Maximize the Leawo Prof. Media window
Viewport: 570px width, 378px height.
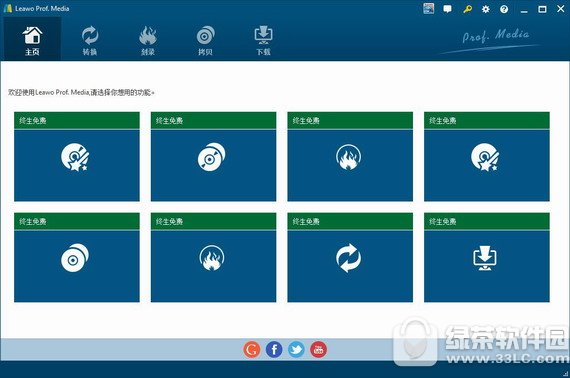(542, 9)
